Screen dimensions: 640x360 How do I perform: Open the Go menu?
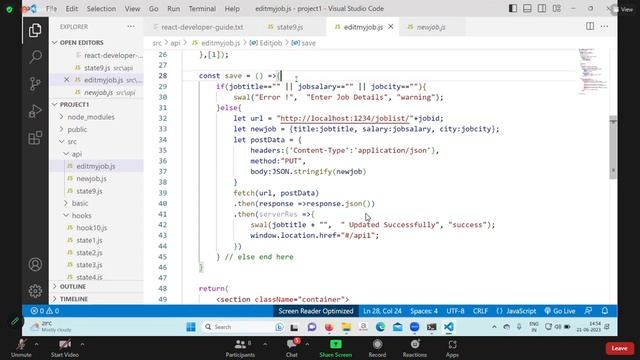153,9
